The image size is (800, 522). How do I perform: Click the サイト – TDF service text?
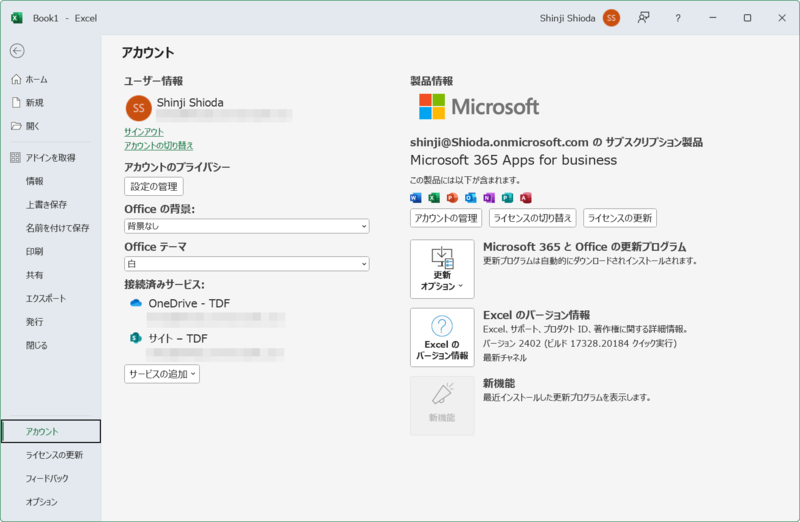(x=178, y=338)
